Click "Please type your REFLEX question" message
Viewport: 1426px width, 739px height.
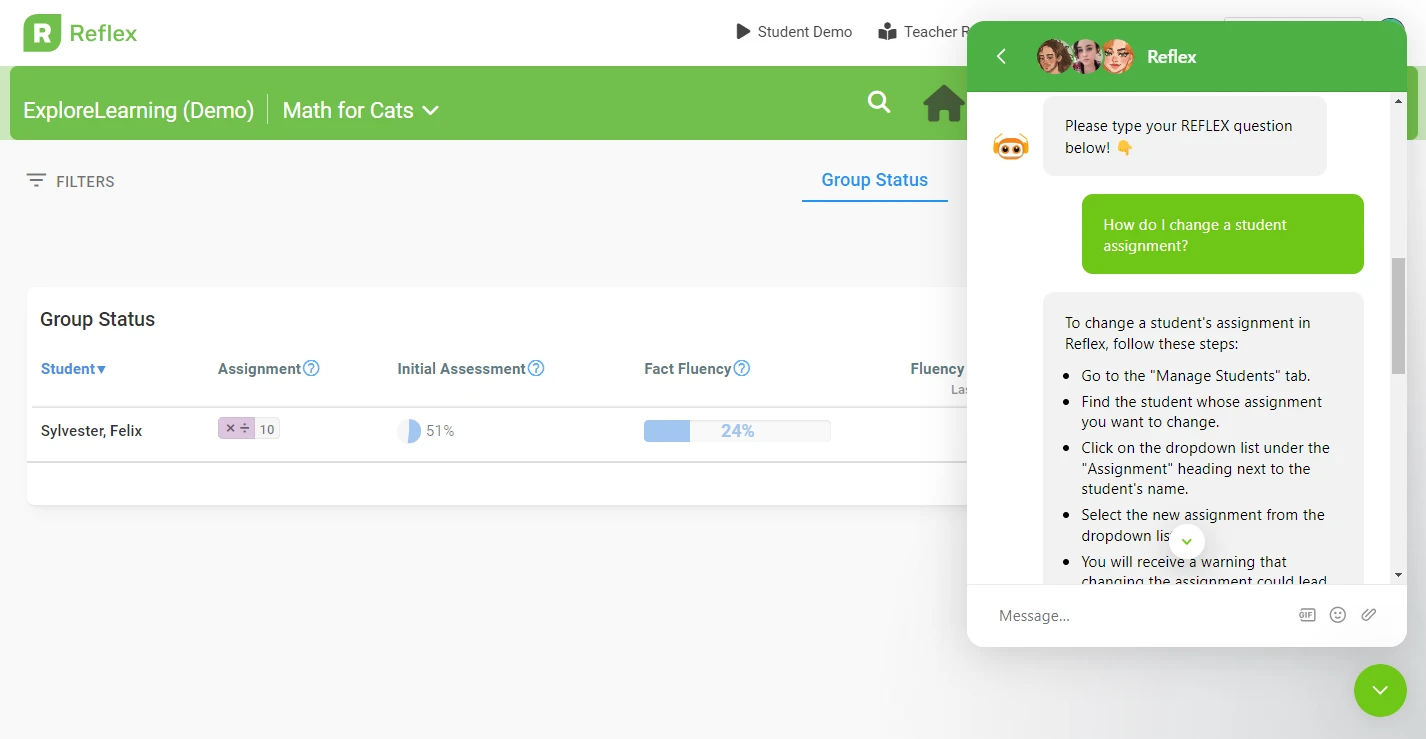[x=1185, y=136]
